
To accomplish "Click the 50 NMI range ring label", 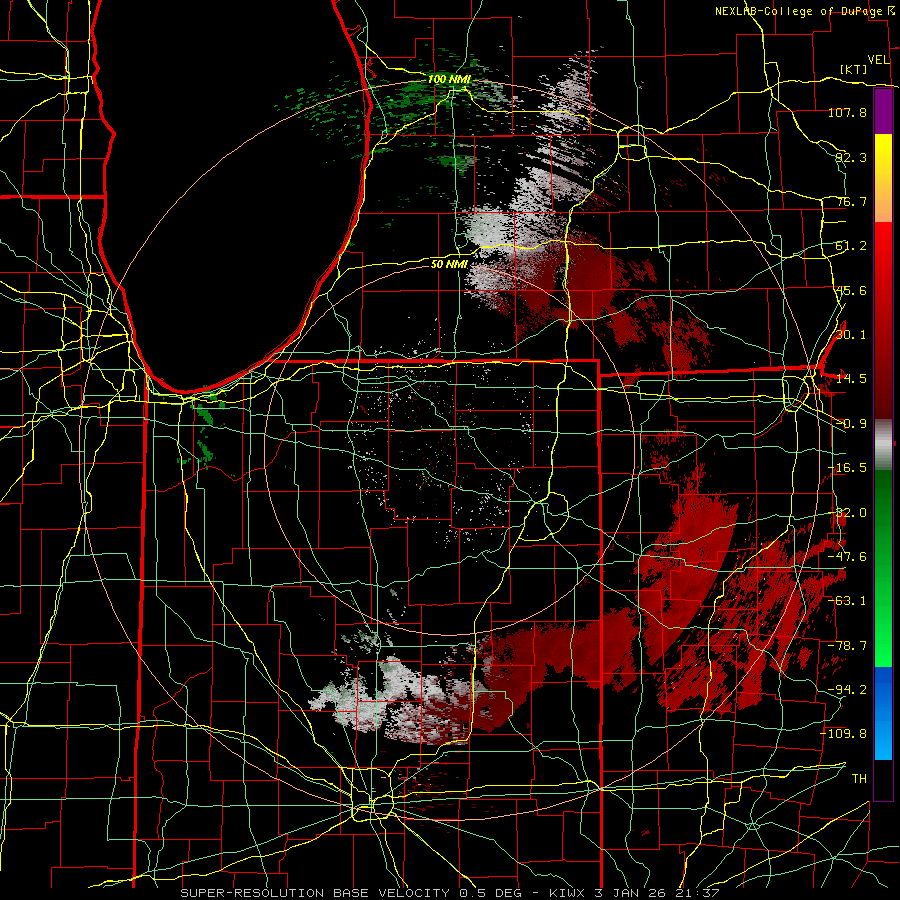I will pos(449,264).
